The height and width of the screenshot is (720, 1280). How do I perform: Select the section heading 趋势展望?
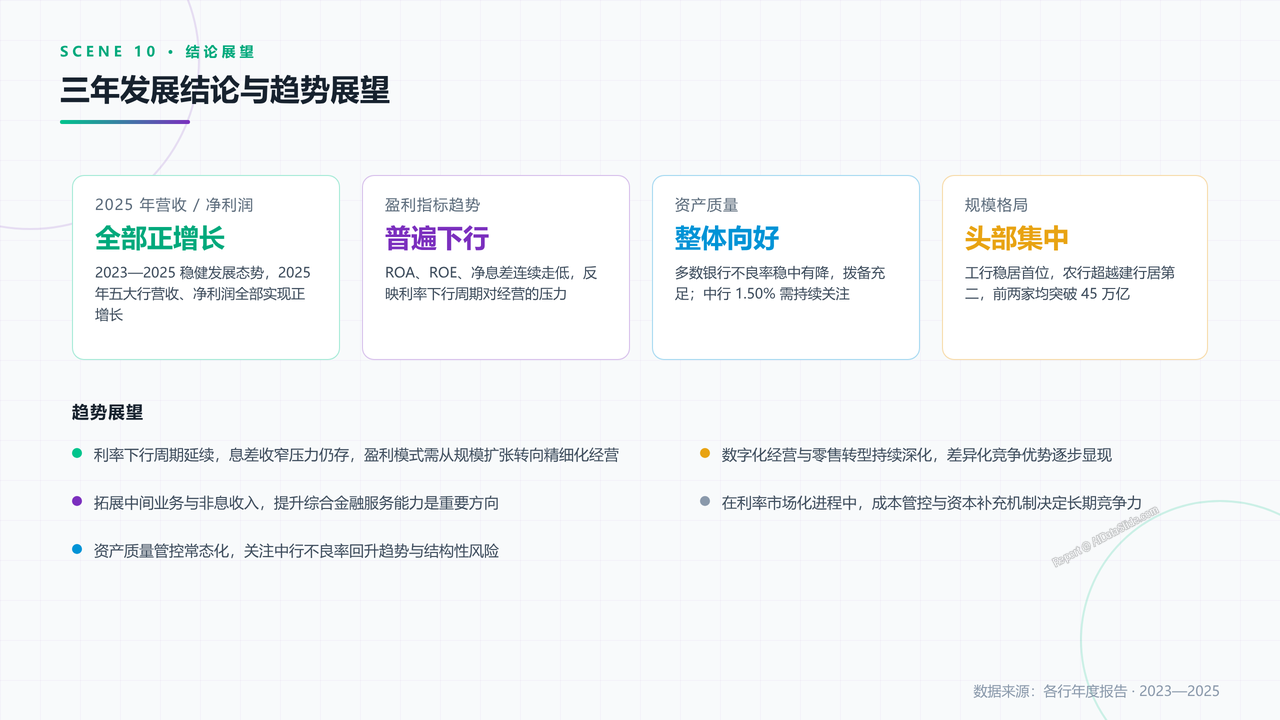point(107,412)
